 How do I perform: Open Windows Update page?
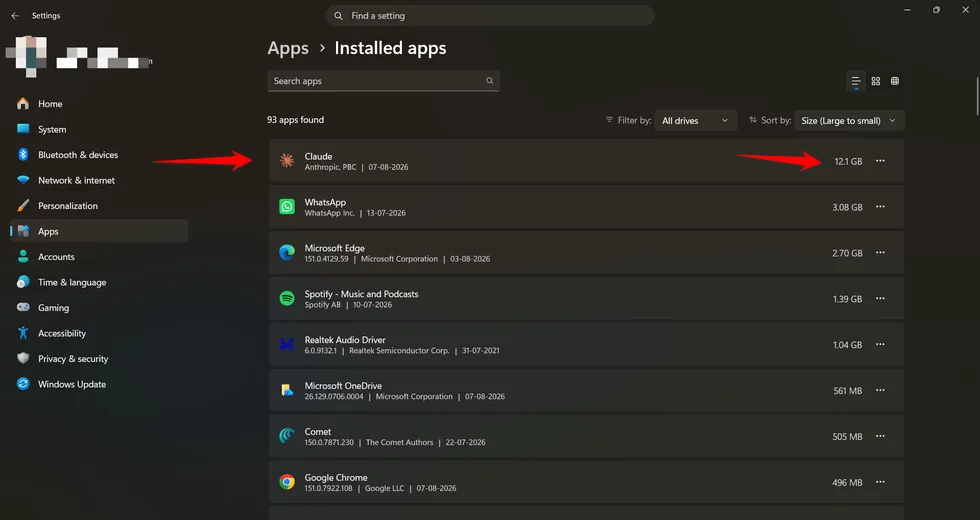point(99,384)
